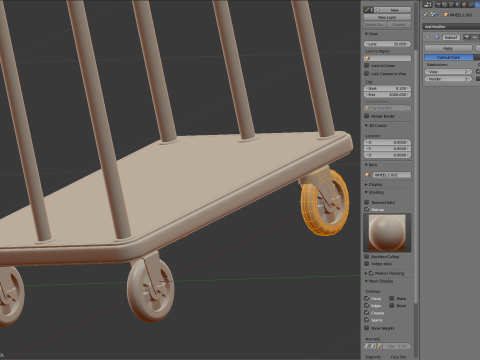
Task: Click the Lens value field
Action: coord(387,44)
